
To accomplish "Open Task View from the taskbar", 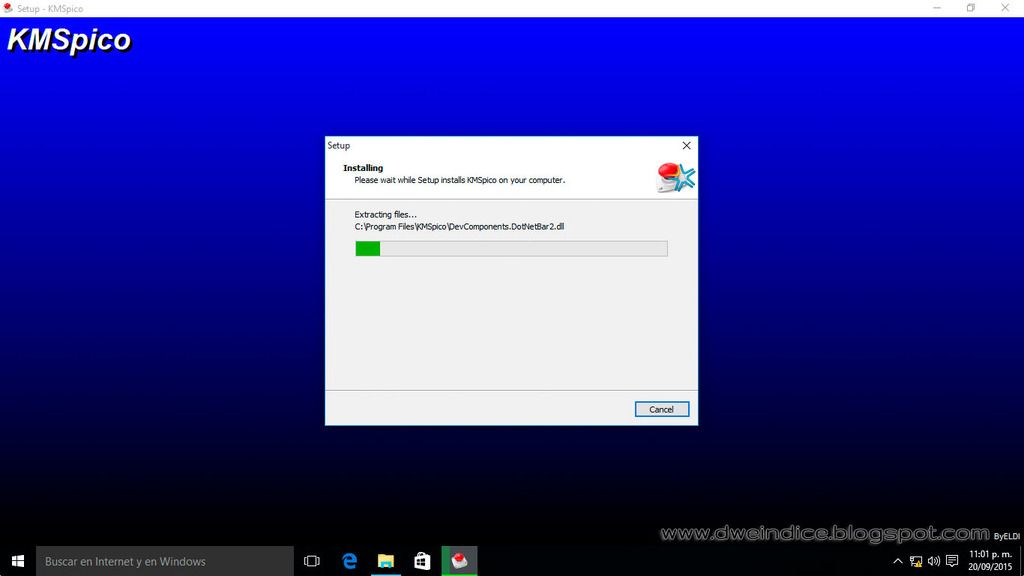I will coord(311,561).
